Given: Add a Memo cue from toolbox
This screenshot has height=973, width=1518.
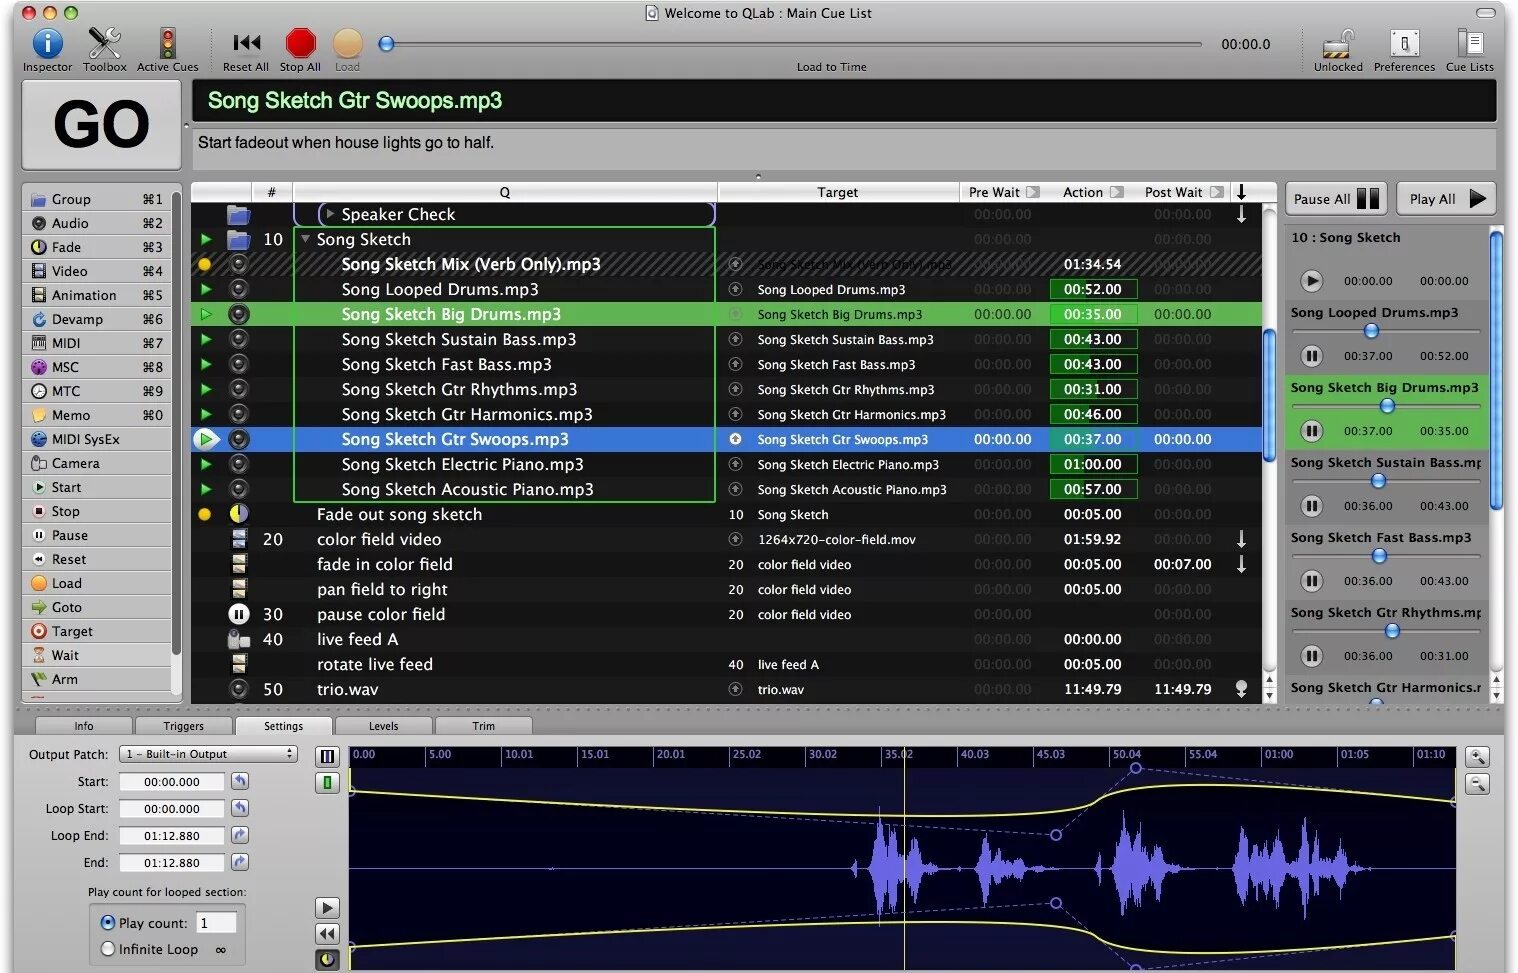Looking at the screenshot, I should (x=97, y=415).
